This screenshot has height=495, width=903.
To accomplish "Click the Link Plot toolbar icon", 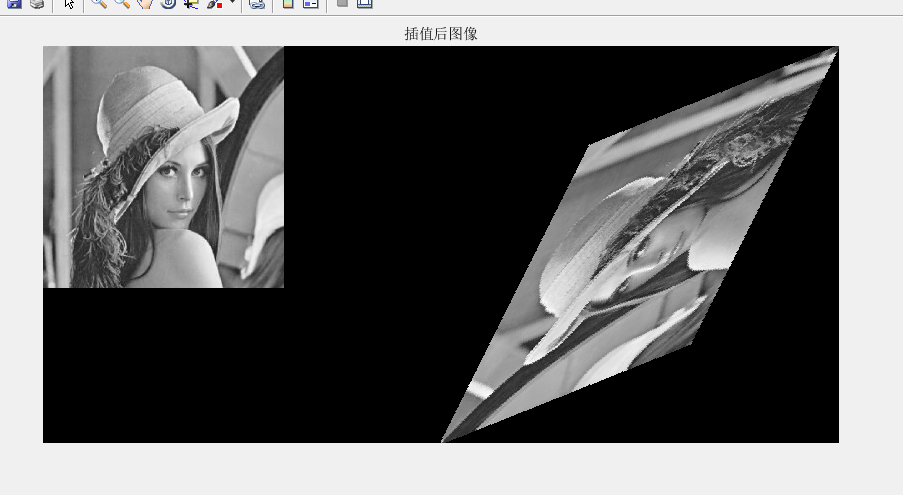I will [x=257, y=3].
